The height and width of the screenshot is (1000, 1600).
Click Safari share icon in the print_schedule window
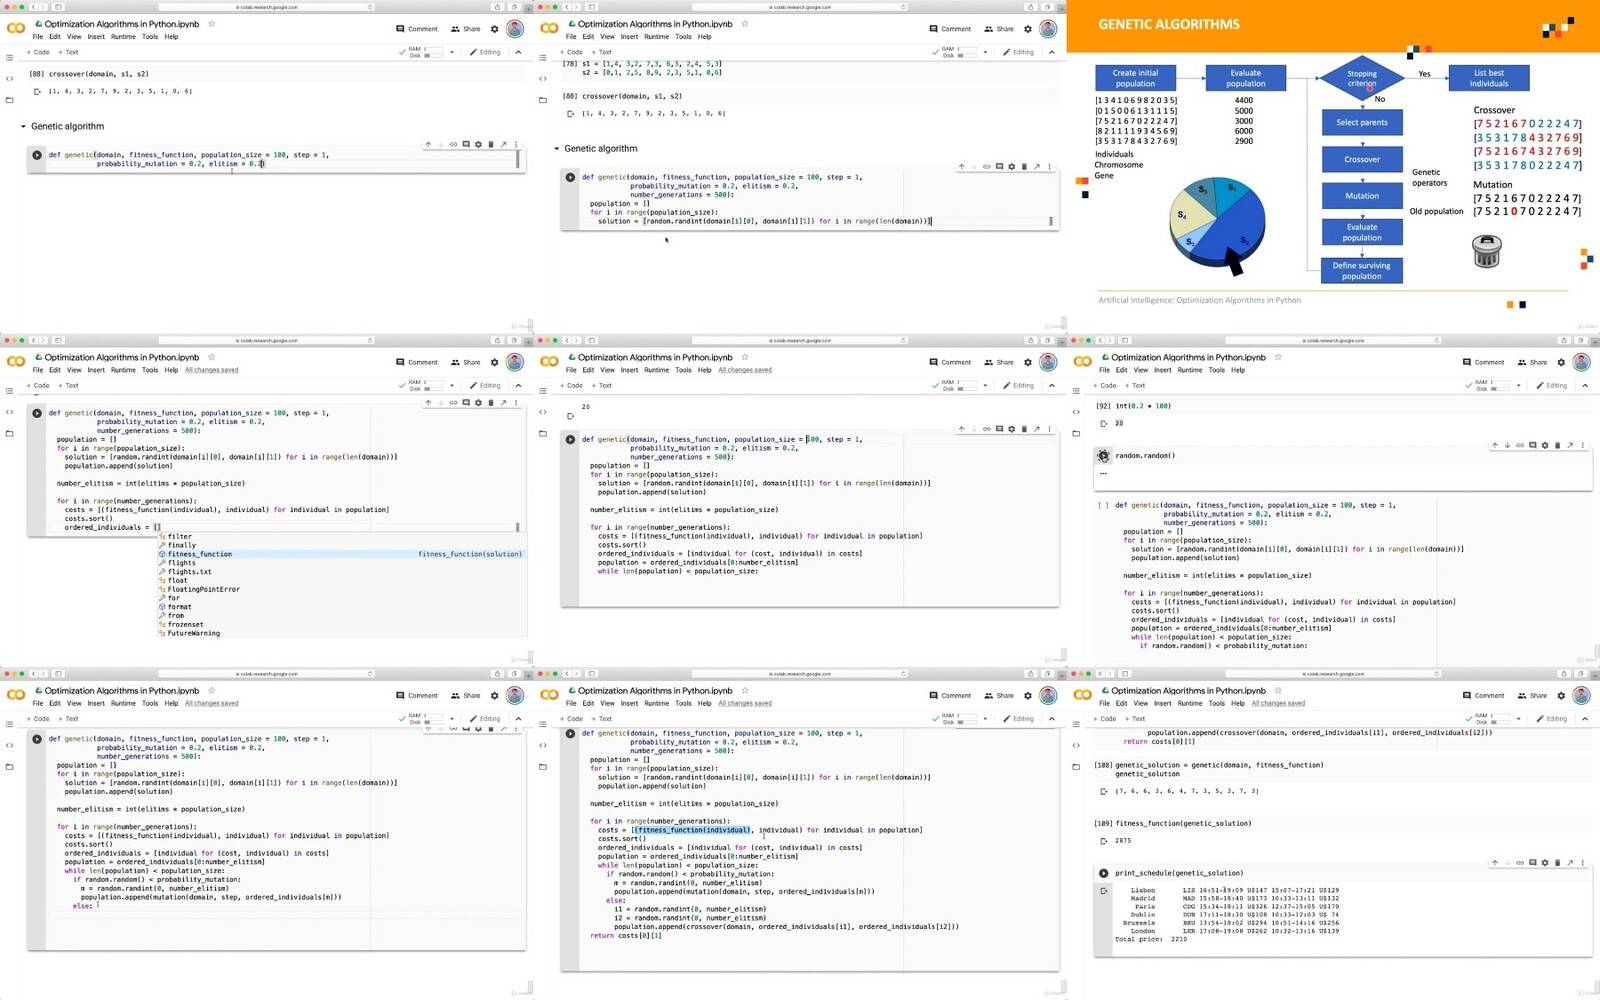pos(1564,673)
